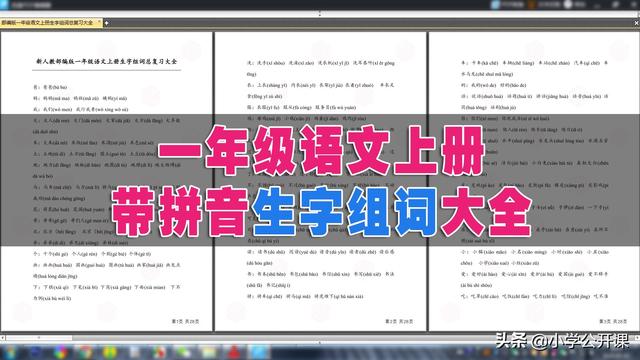Close the yellow document tab
The image size is (640, 360).
point(99,22)
